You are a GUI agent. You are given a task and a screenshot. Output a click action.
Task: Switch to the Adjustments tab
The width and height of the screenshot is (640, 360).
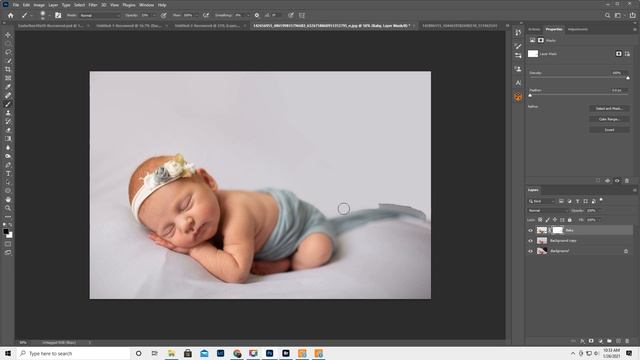point(578,29)
